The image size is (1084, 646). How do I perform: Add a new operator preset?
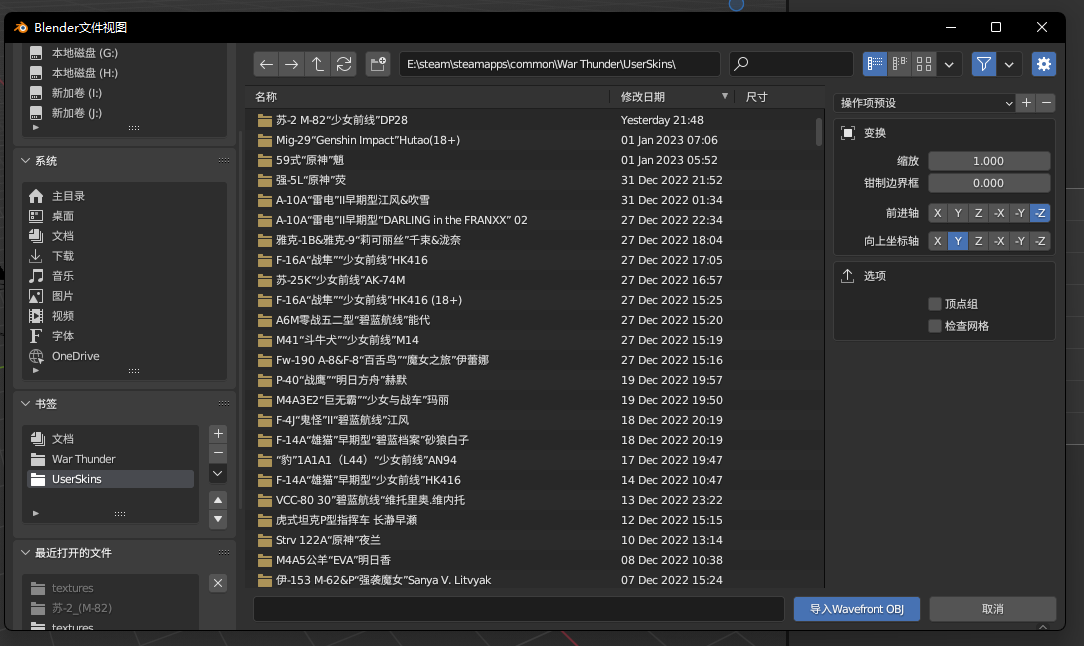point(1027,103)
